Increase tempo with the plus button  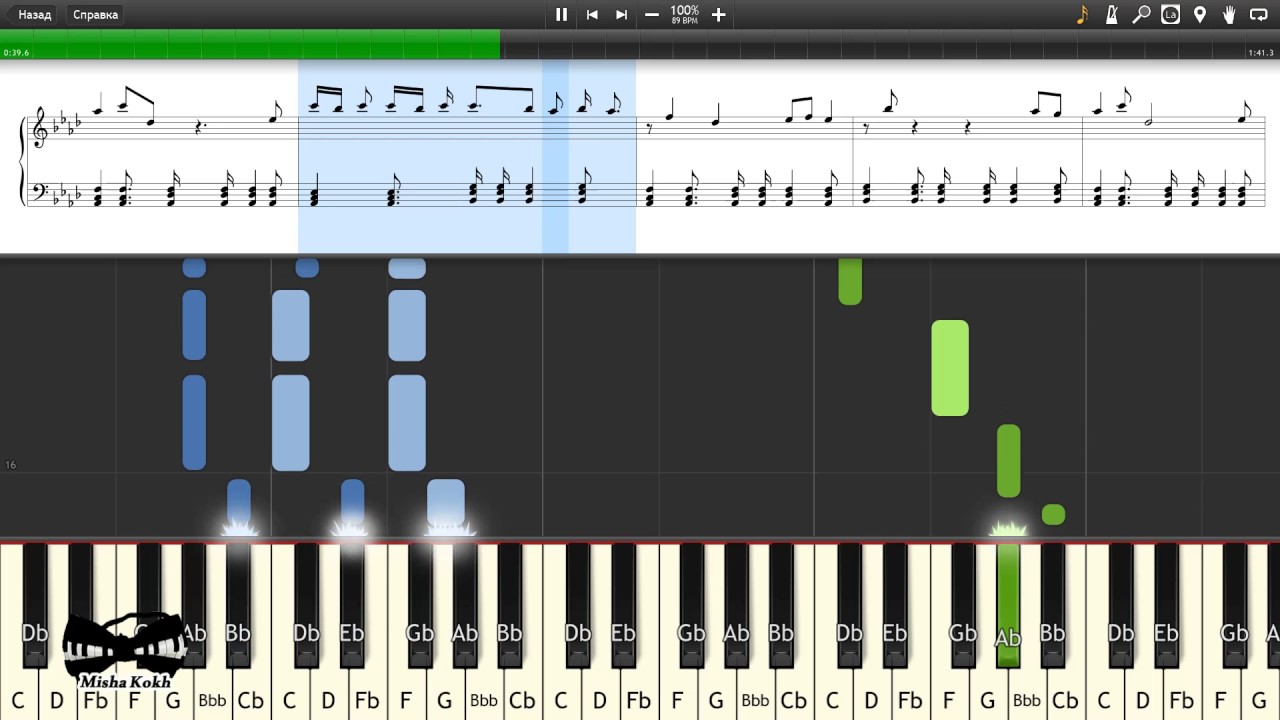pyautogui.click(x=718, y=15)
